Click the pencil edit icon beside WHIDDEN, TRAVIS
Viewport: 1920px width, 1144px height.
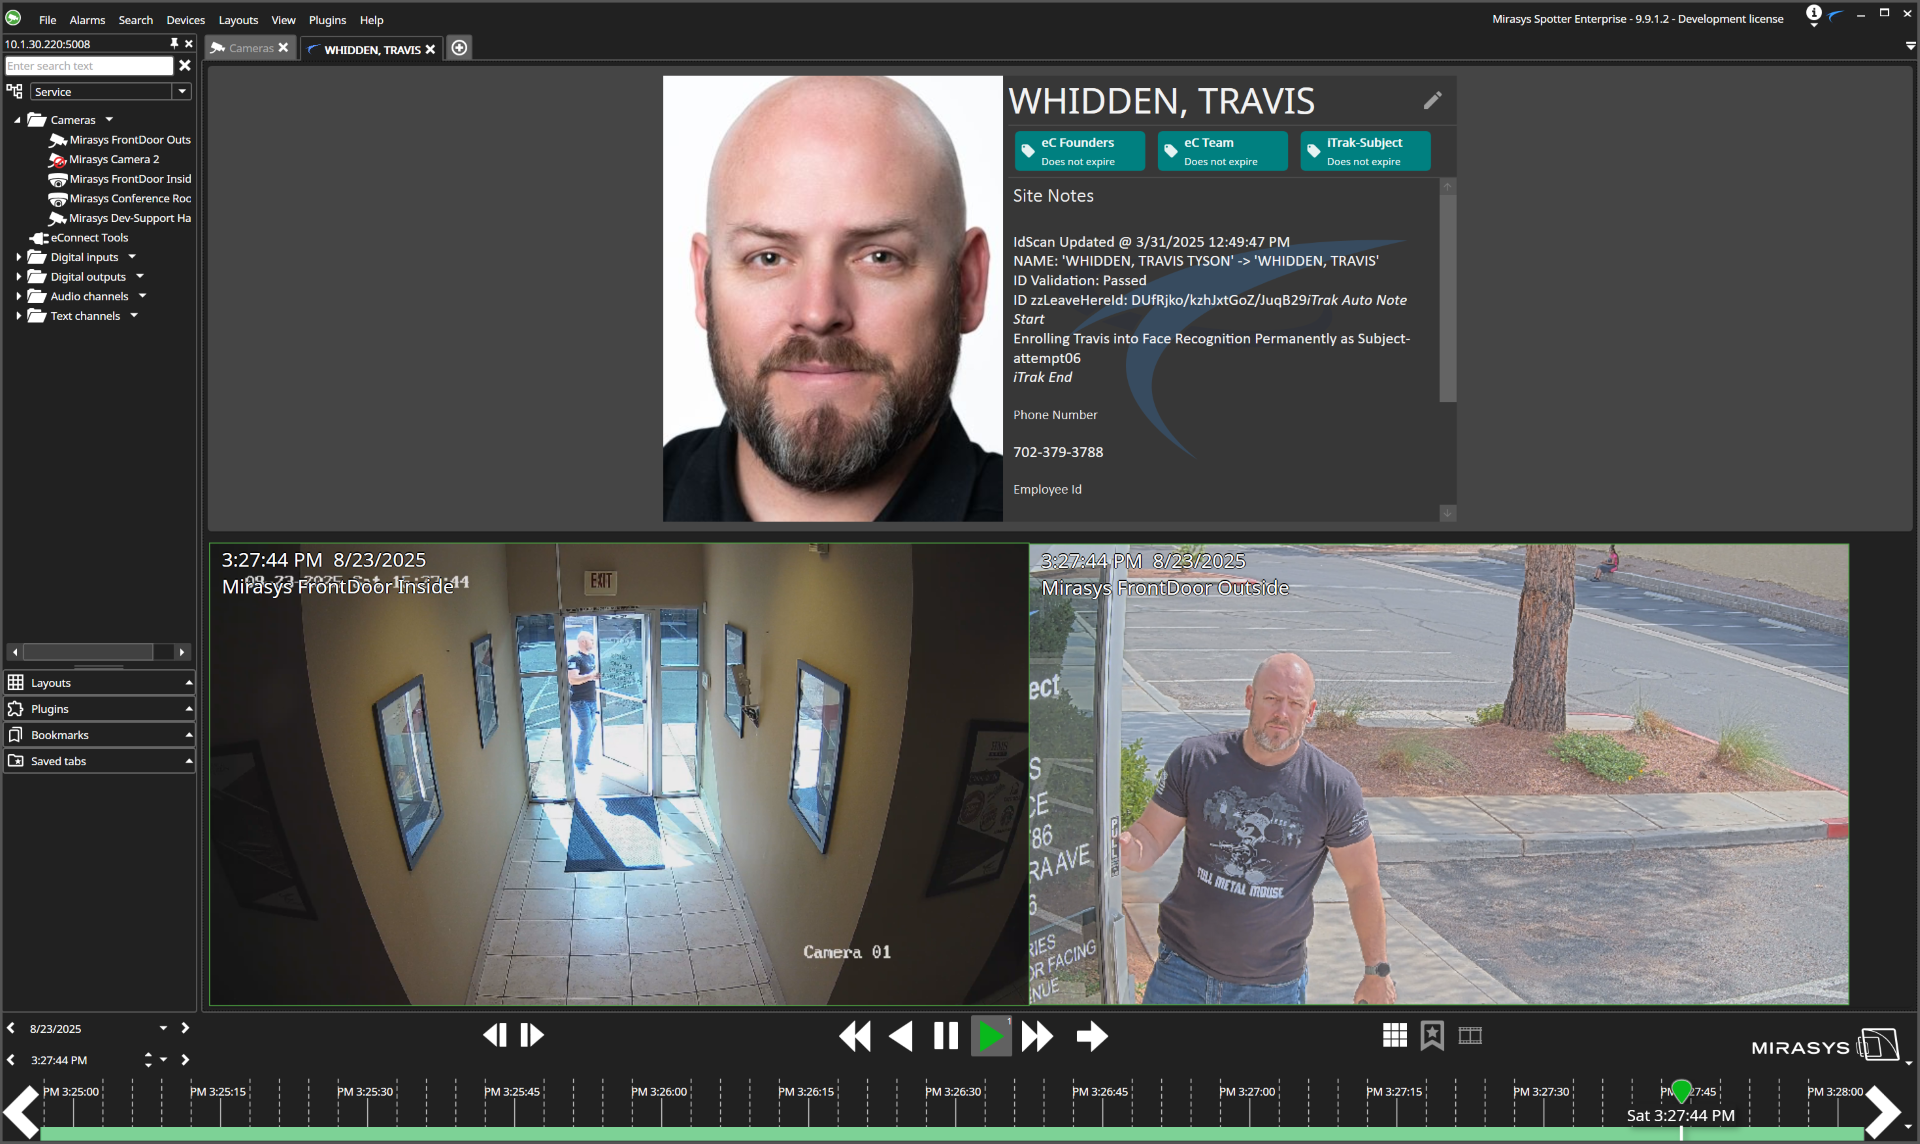[1432, 100]
